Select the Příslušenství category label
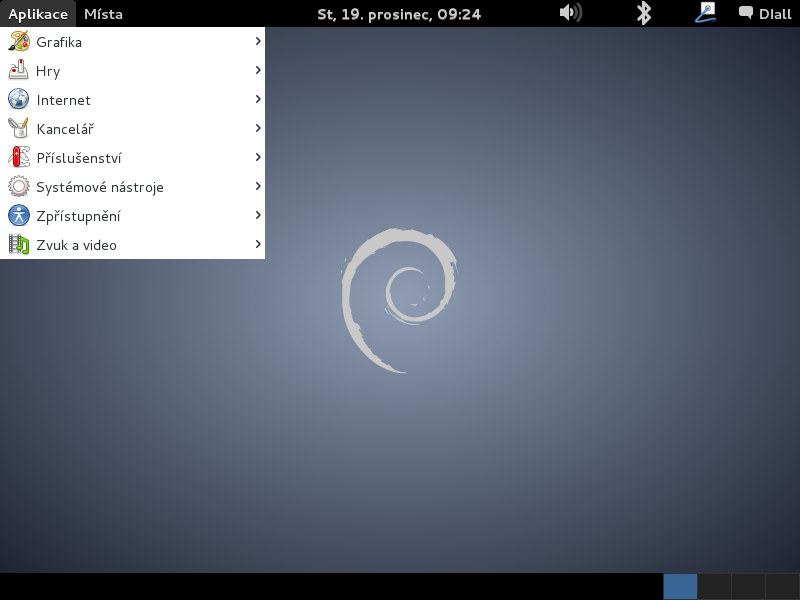 pyautogui.click(x=79, y=158)
